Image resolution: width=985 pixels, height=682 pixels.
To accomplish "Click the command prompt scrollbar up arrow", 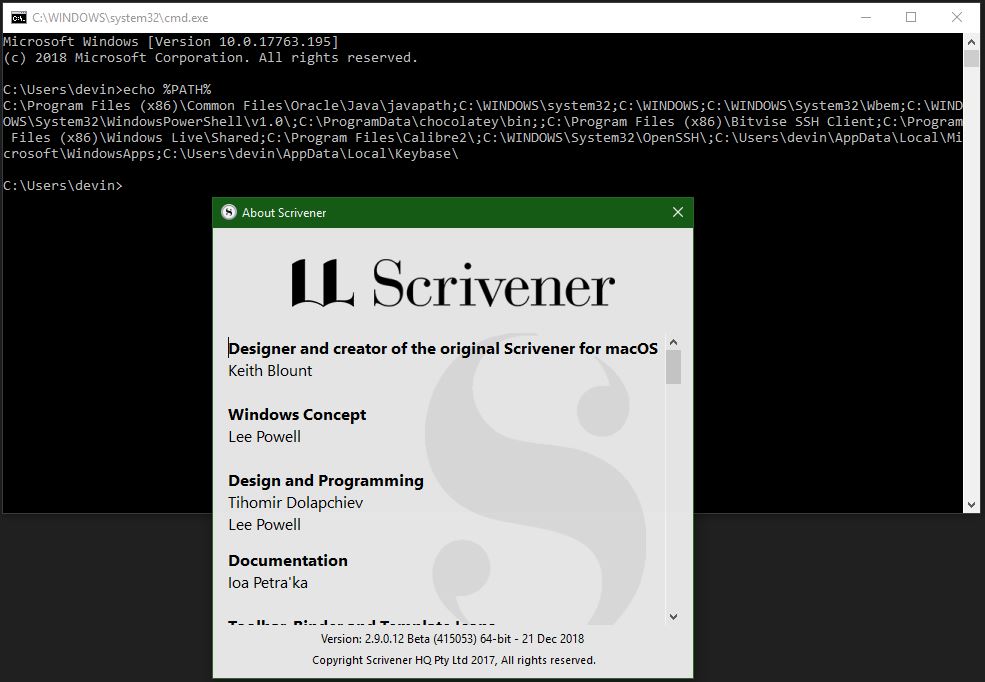I will pyautogui.click(x=971, y=41).
